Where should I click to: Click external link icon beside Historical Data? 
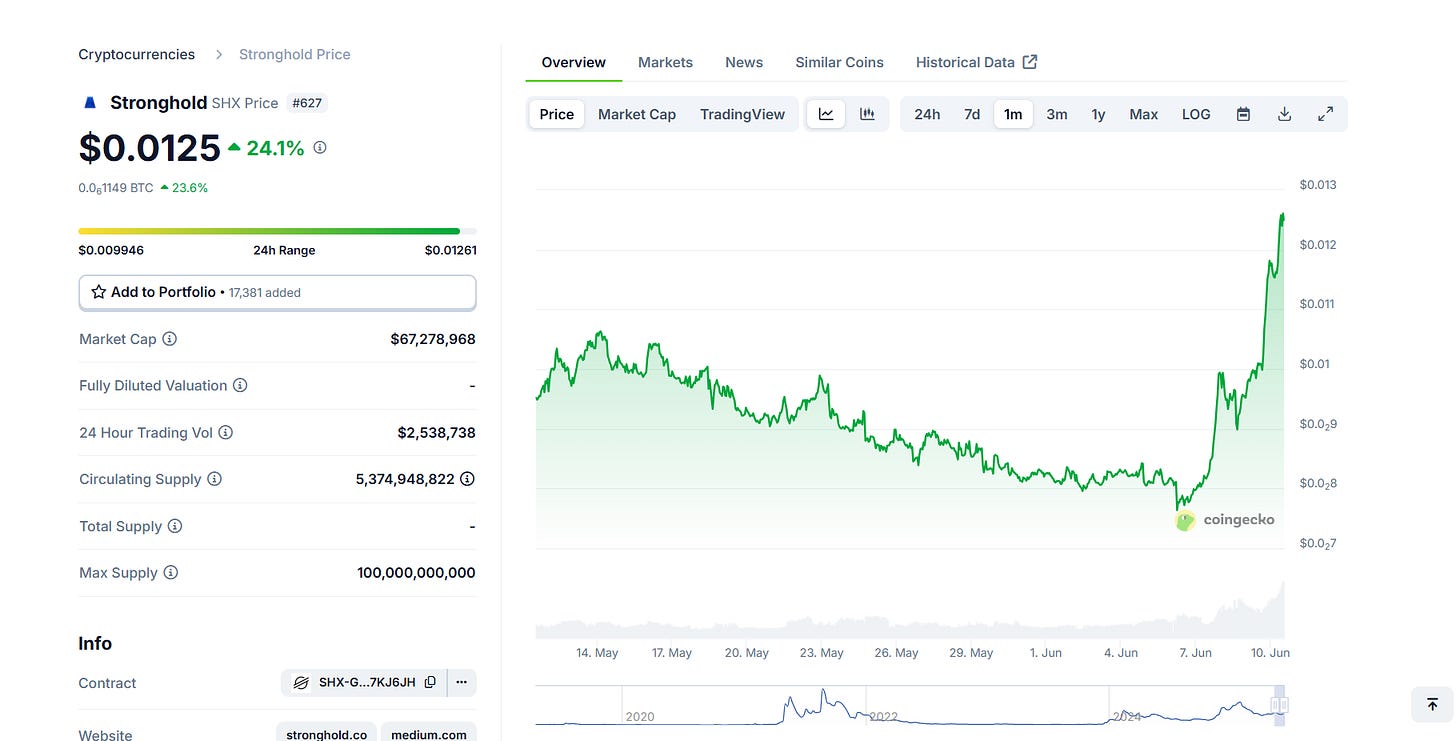click(x=1030, y=62)
